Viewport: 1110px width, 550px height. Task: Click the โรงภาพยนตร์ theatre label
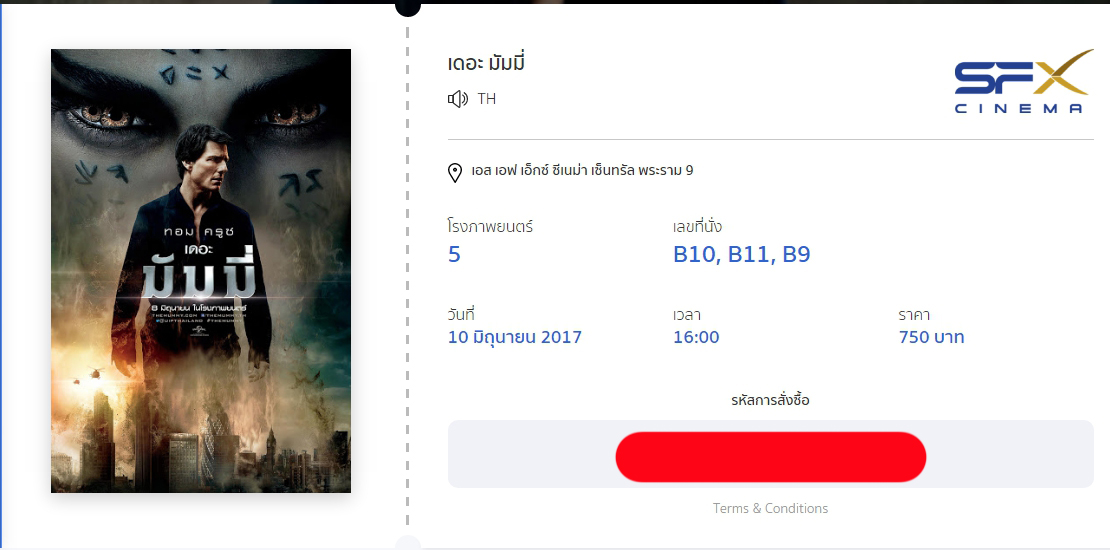[x=491, y=227]
